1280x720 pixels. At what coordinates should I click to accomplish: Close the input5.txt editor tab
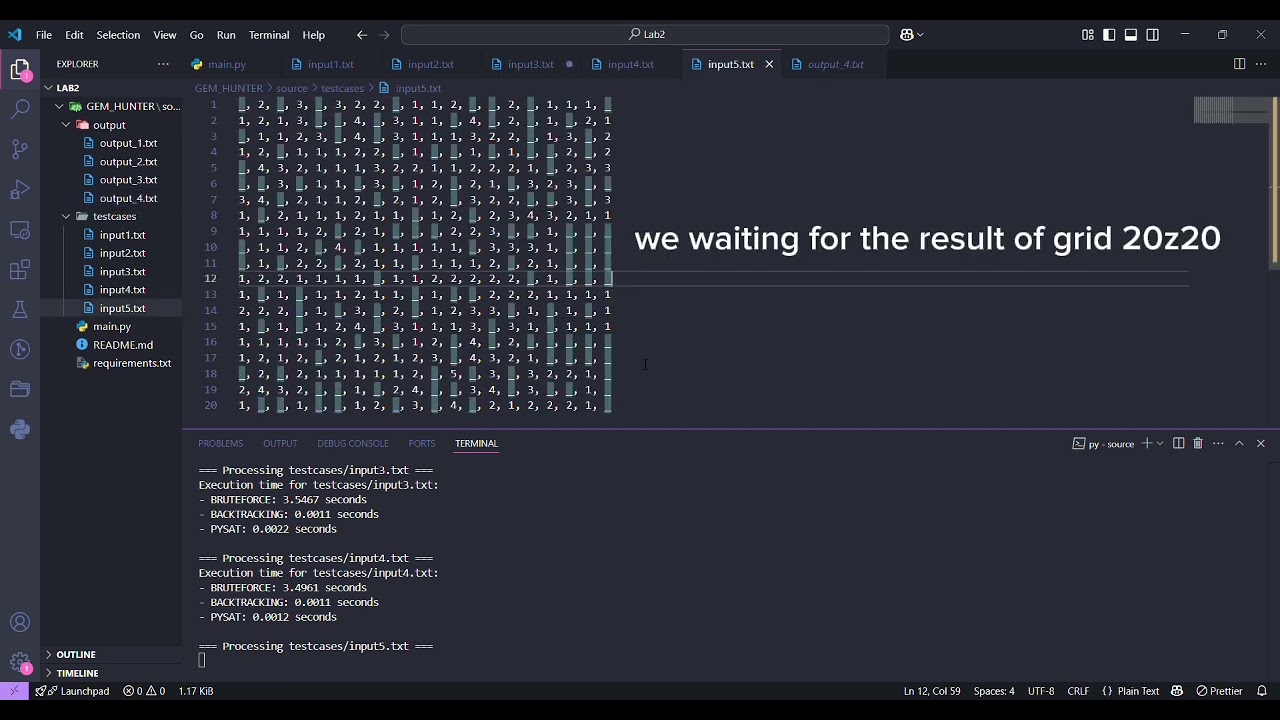click(x=769, y=64)
